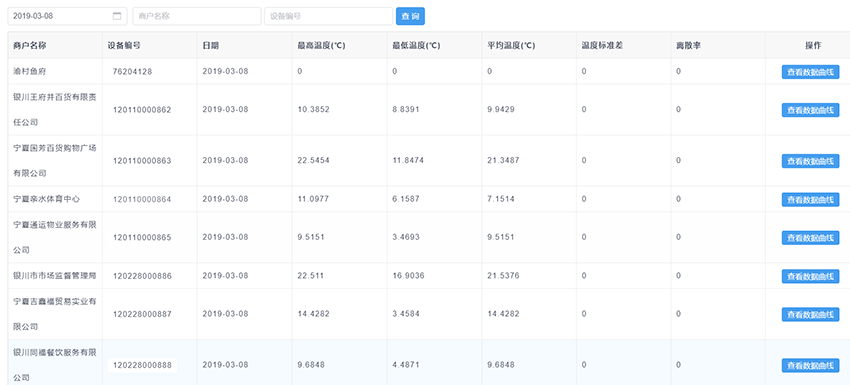Open 查看数据曲线 for device 120110000863
The height and width of the screenshot is (385, 850).
pyautogui.click(x=810, y=161)
